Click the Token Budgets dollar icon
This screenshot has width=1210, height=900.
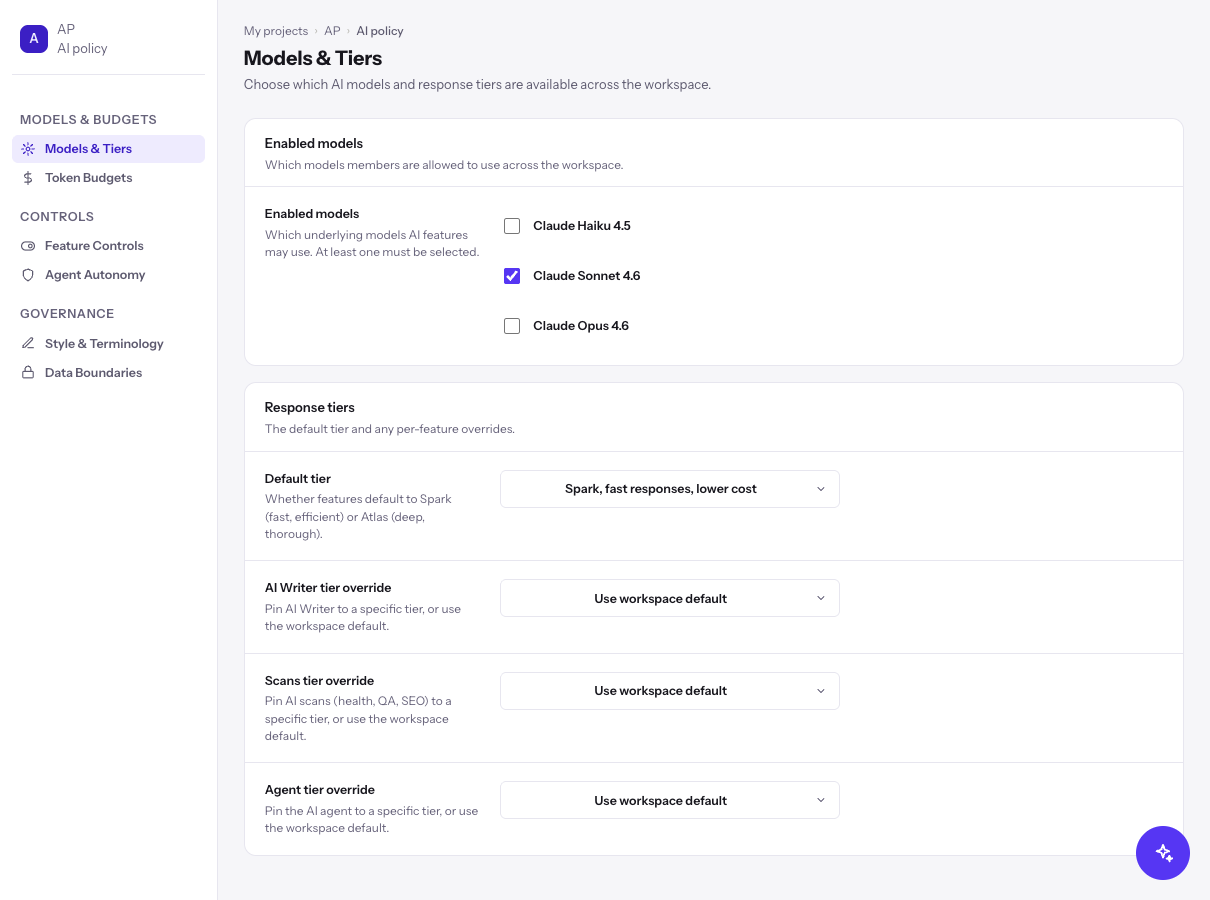click(x=28, y=178)
